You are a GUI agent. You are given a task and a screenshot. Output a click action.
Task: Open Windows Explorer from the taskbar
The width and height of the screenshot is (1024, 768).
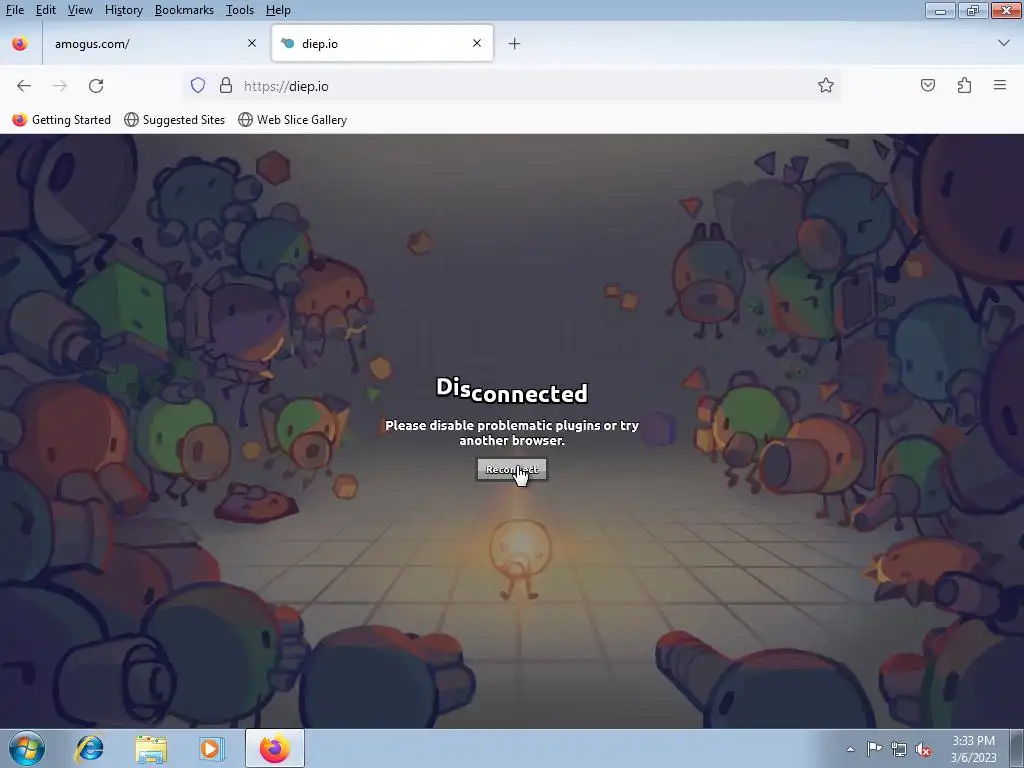click(151, 748)
